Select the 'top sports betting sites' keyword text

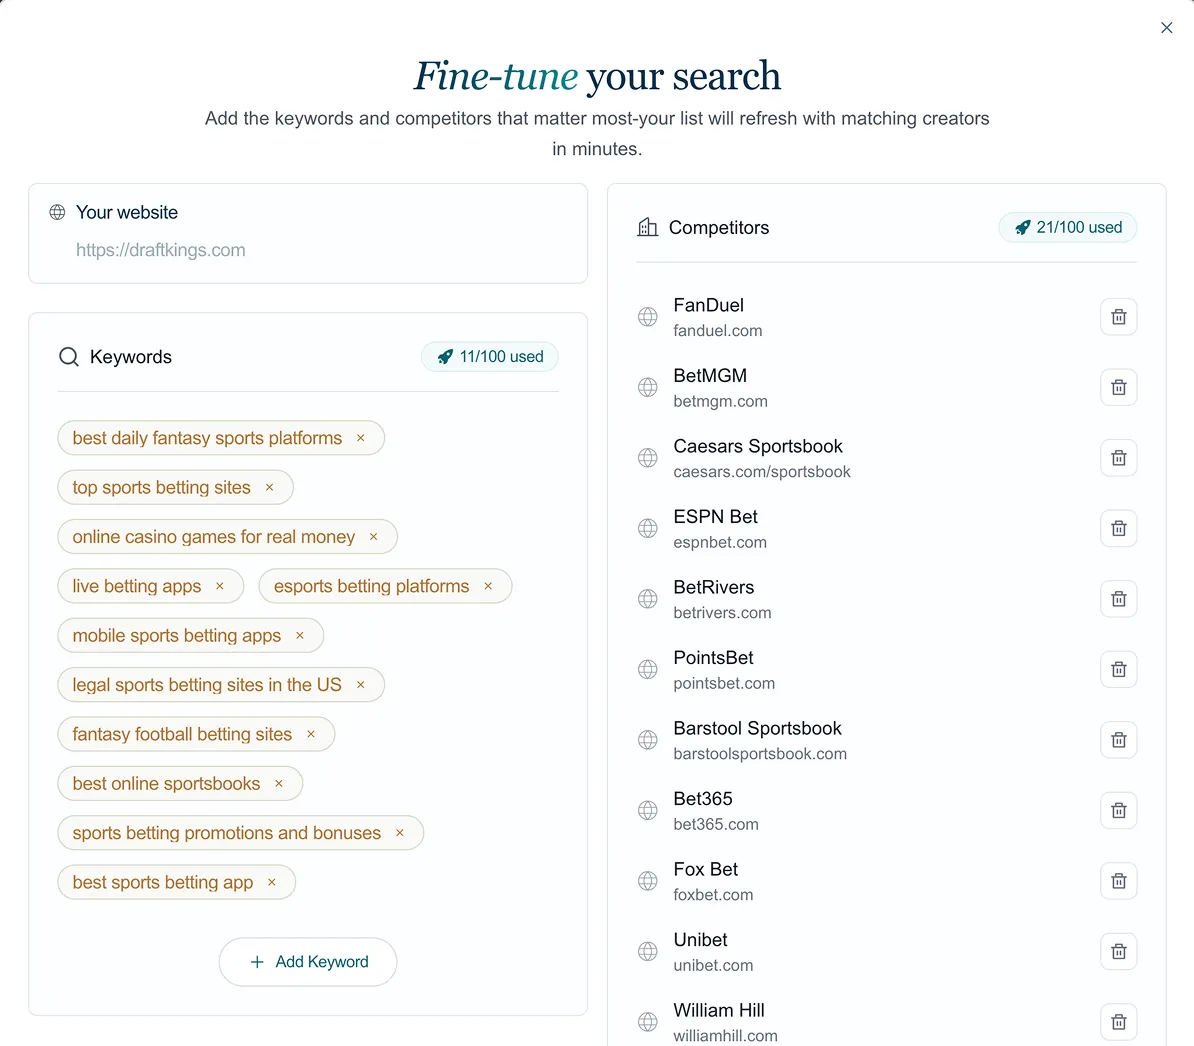click(x=161, y=488)
